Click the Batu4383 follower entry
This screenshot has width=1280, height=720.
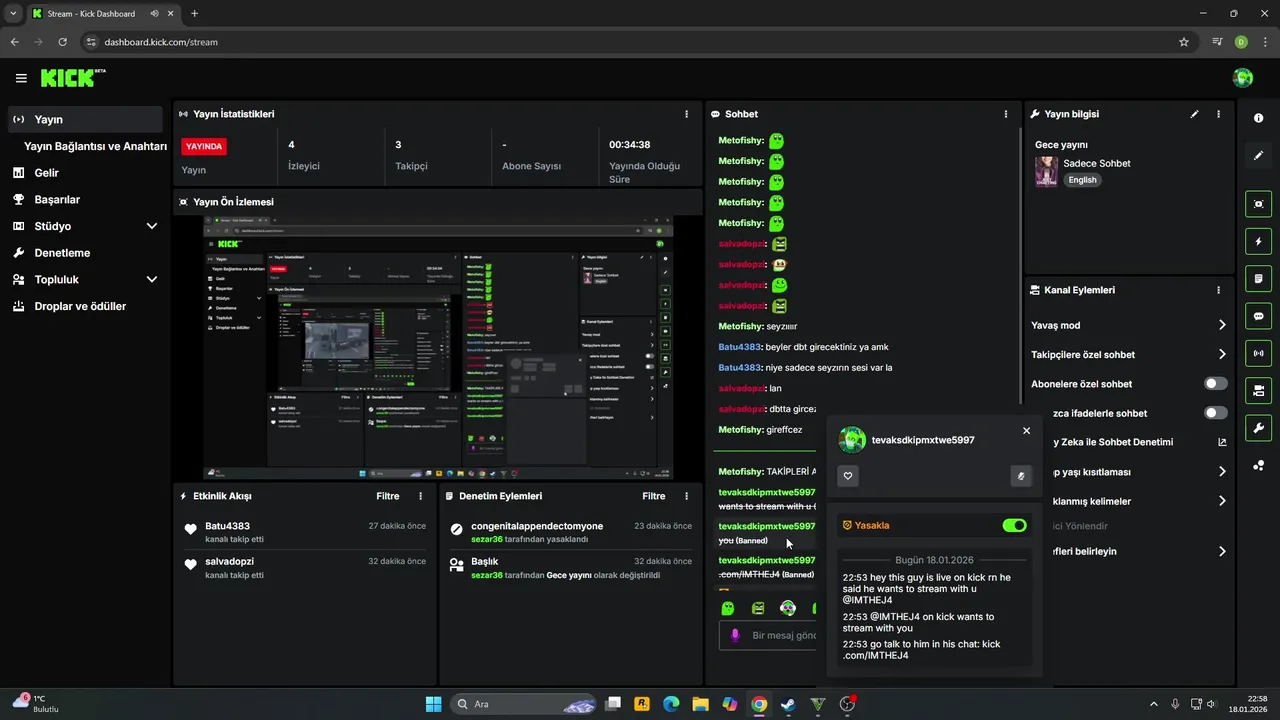tap(305, 532)
